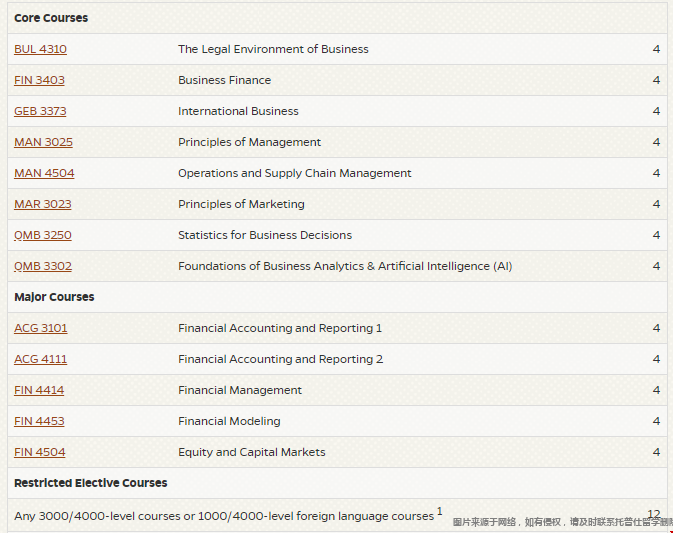Click the ACG 4111 course link
This screenshot has height=533, width=673.
pyautogui.click(x=41, y=359)
